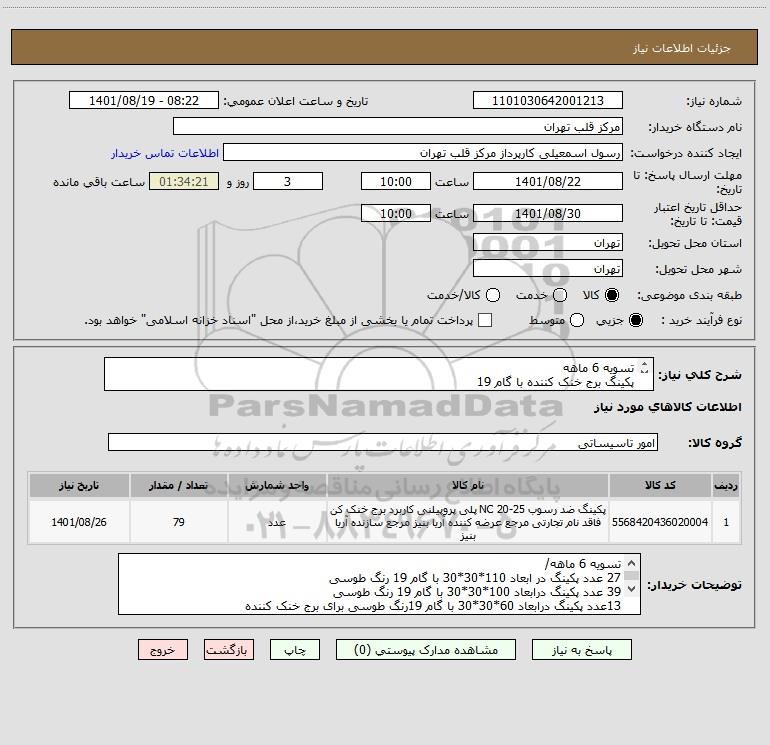This screenshot has width=770, height=745.
Task: Select the کالا radio button
Action: tap(612, 295)
